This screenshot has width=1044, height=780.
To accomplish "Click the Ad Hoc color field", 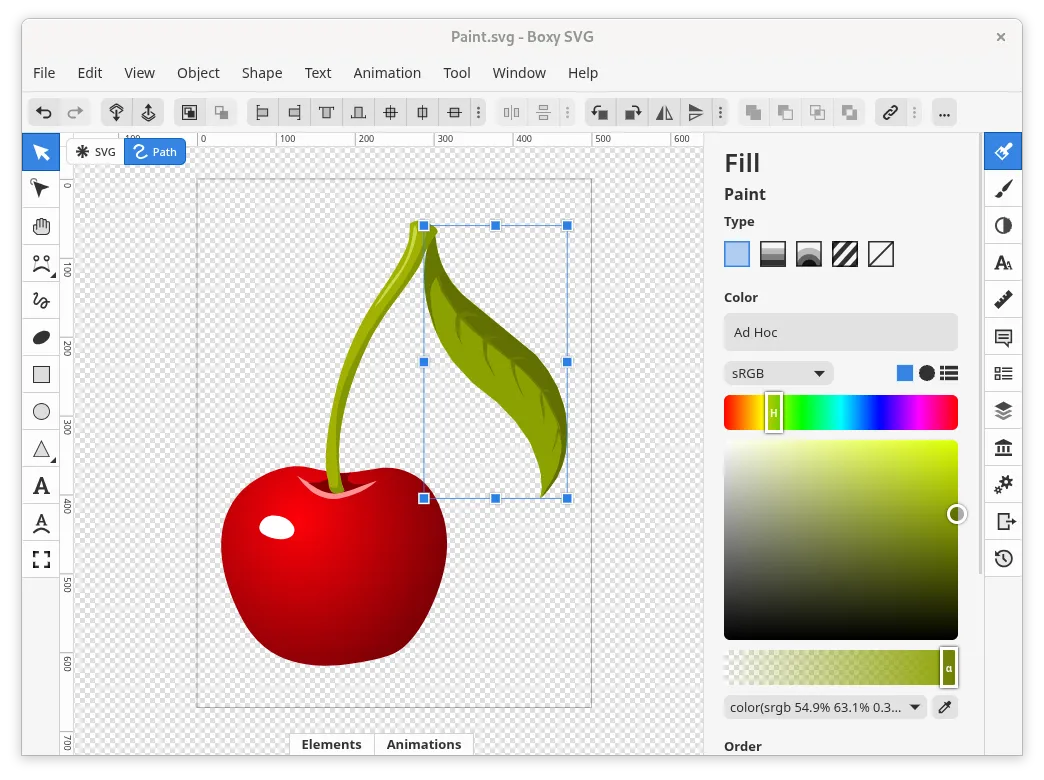I will tap(840, 332).
